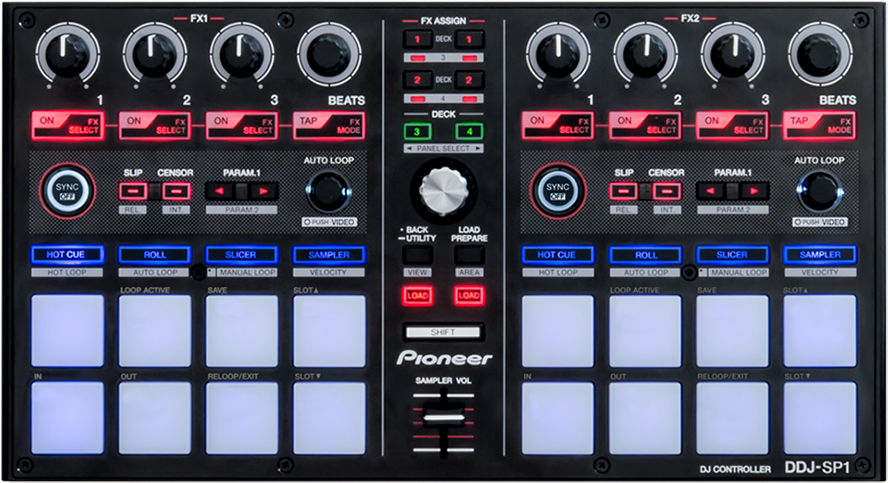Image resolution: width=888 pixels, height=483 pixels.
Task: Move the SAMPLER VOL fader
Action: [443, 418]
